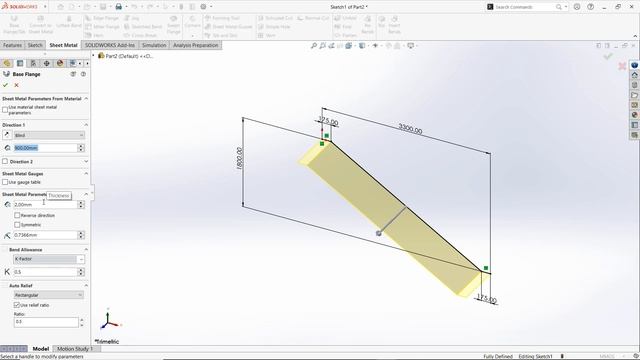Collapse the Sheet Metal Gauges section

pos(86,173)
